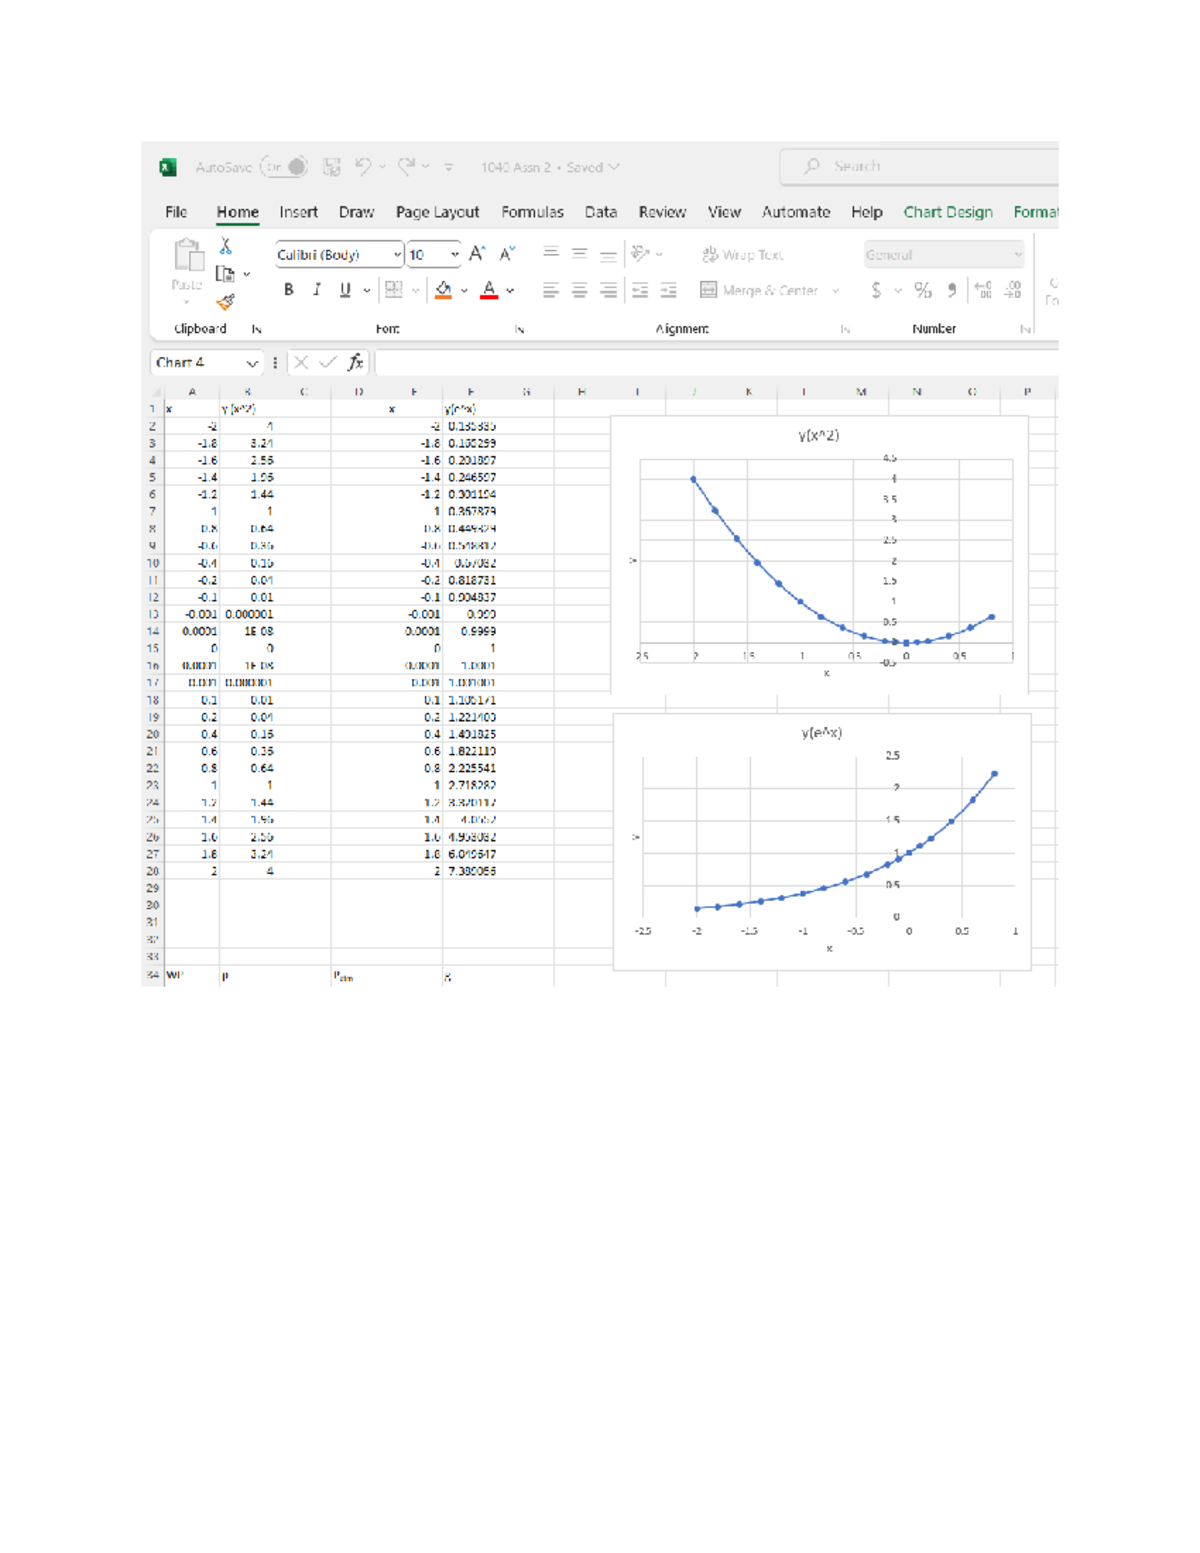Click the Increase Font Size icon
Viewport: 1200px width, 1553px height.
477,254
